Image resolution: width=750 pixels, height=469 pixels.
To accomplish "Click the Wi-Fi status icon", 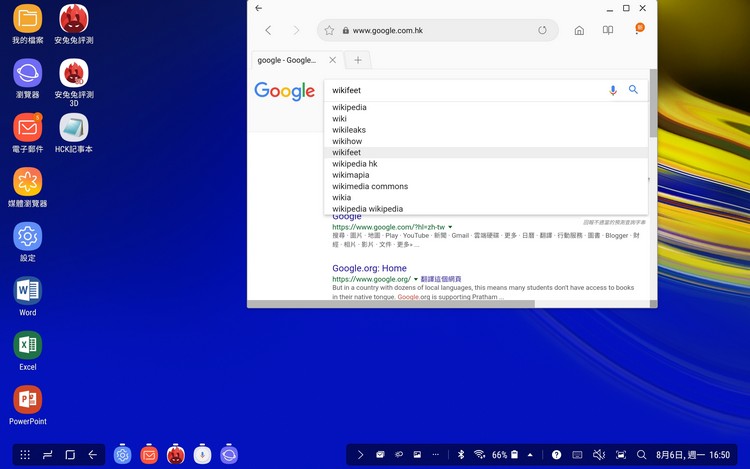I will click(479, 455).
